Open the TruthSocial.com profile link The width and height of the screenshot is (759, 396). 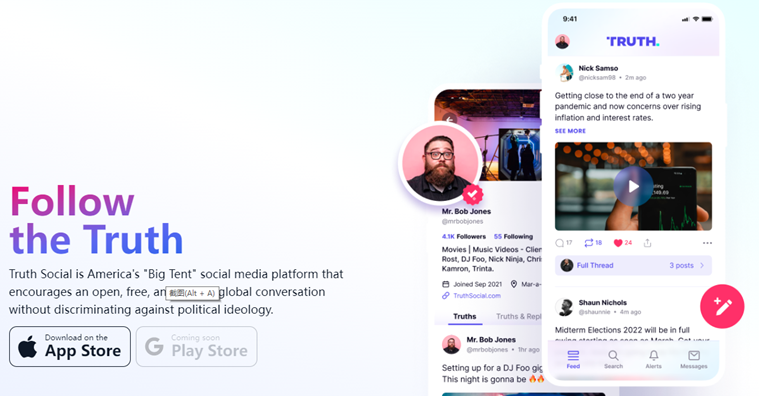point(477,296)
